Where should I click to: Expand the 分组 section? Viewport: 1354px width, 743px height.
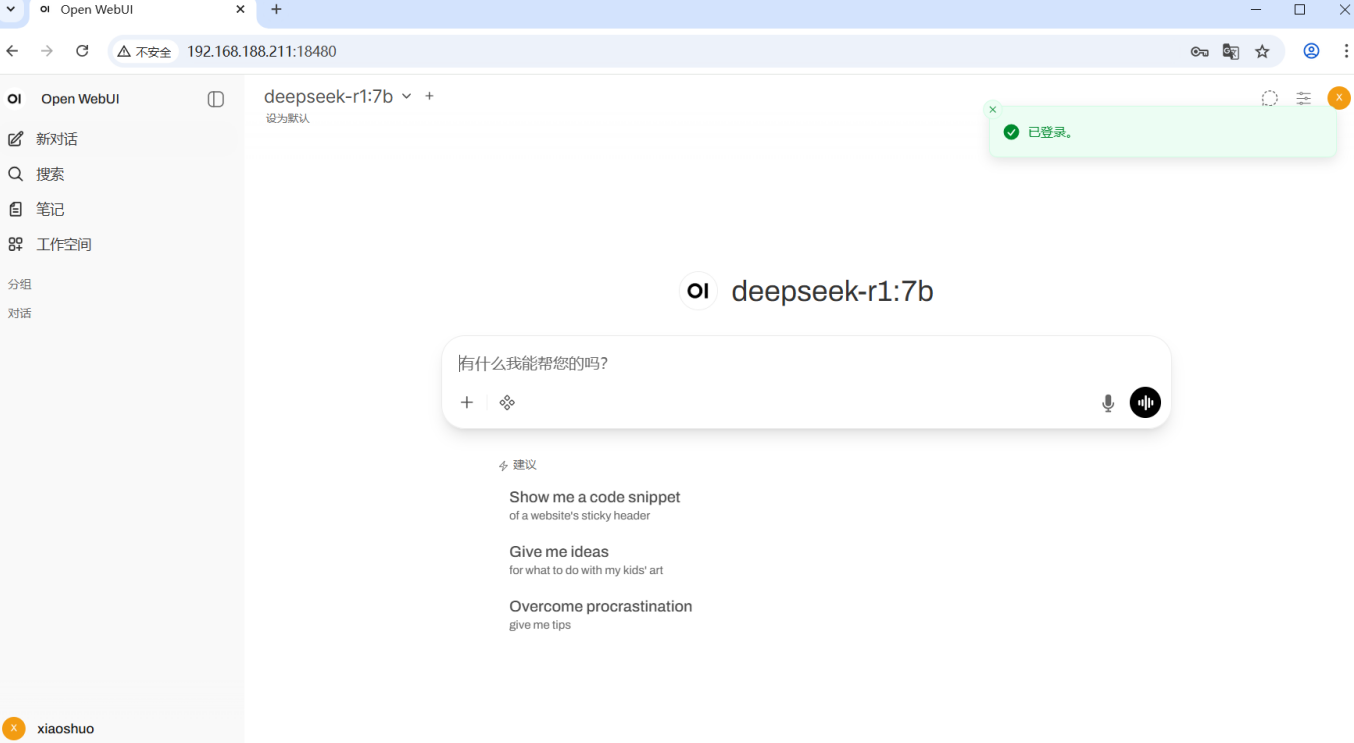point(20,284)
